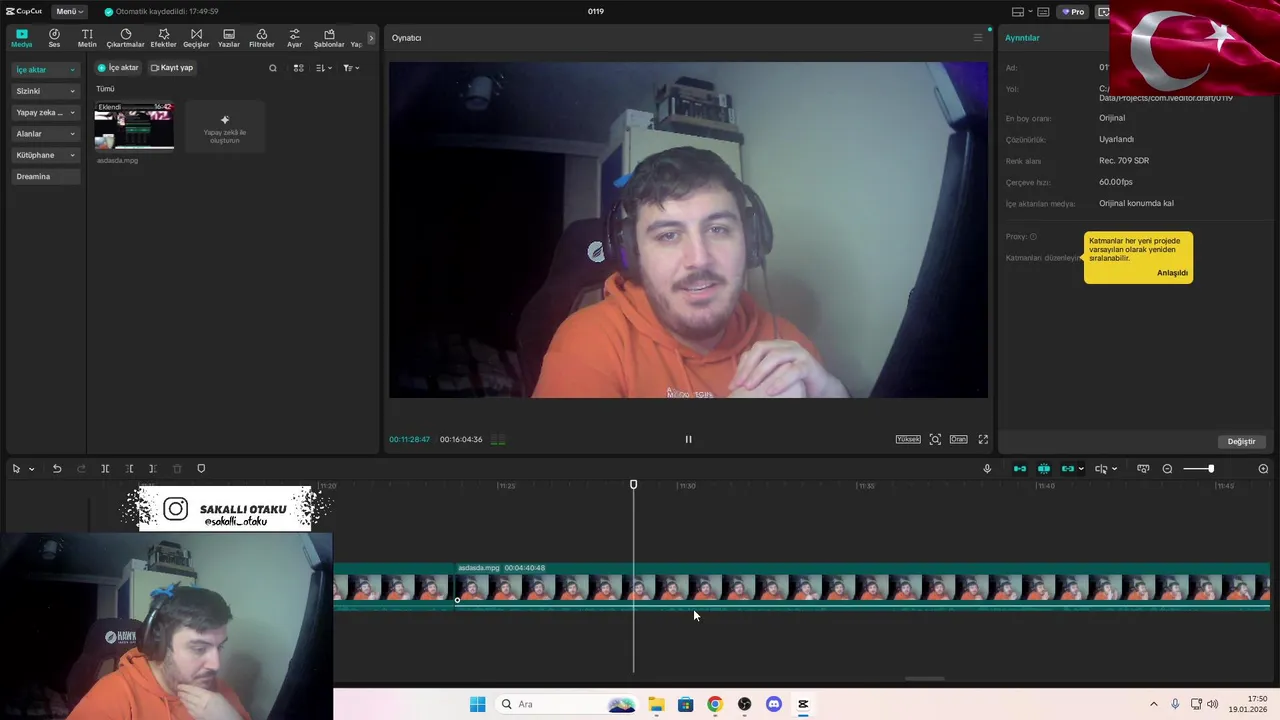Open the player panel hamburger menu
This screenshot has width=1280, height=720.
(978, 38)
